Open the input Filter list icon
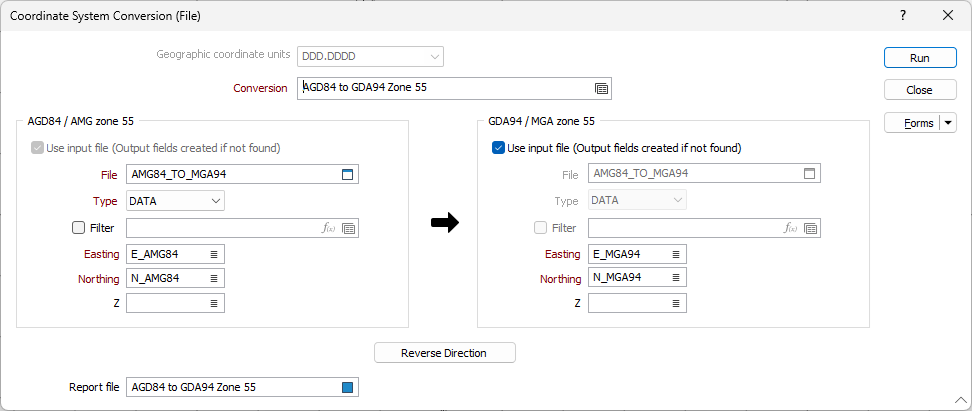Image resolution: width=972 pixels, height=411 pixels. [x=348, y=228]
